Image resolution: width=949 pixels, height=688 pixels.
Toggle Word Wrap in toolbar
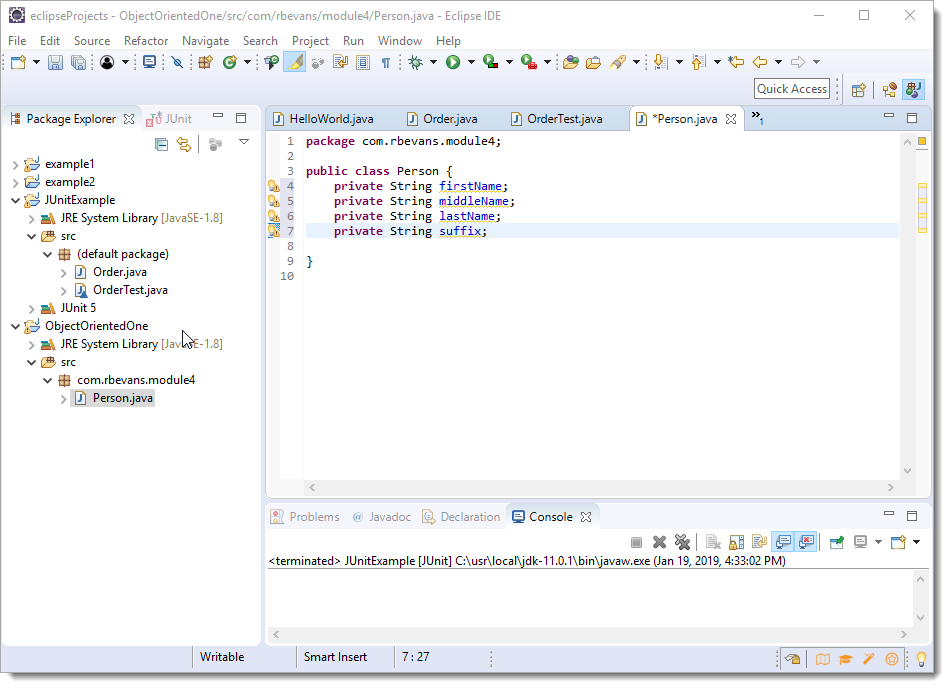point(341,62)
